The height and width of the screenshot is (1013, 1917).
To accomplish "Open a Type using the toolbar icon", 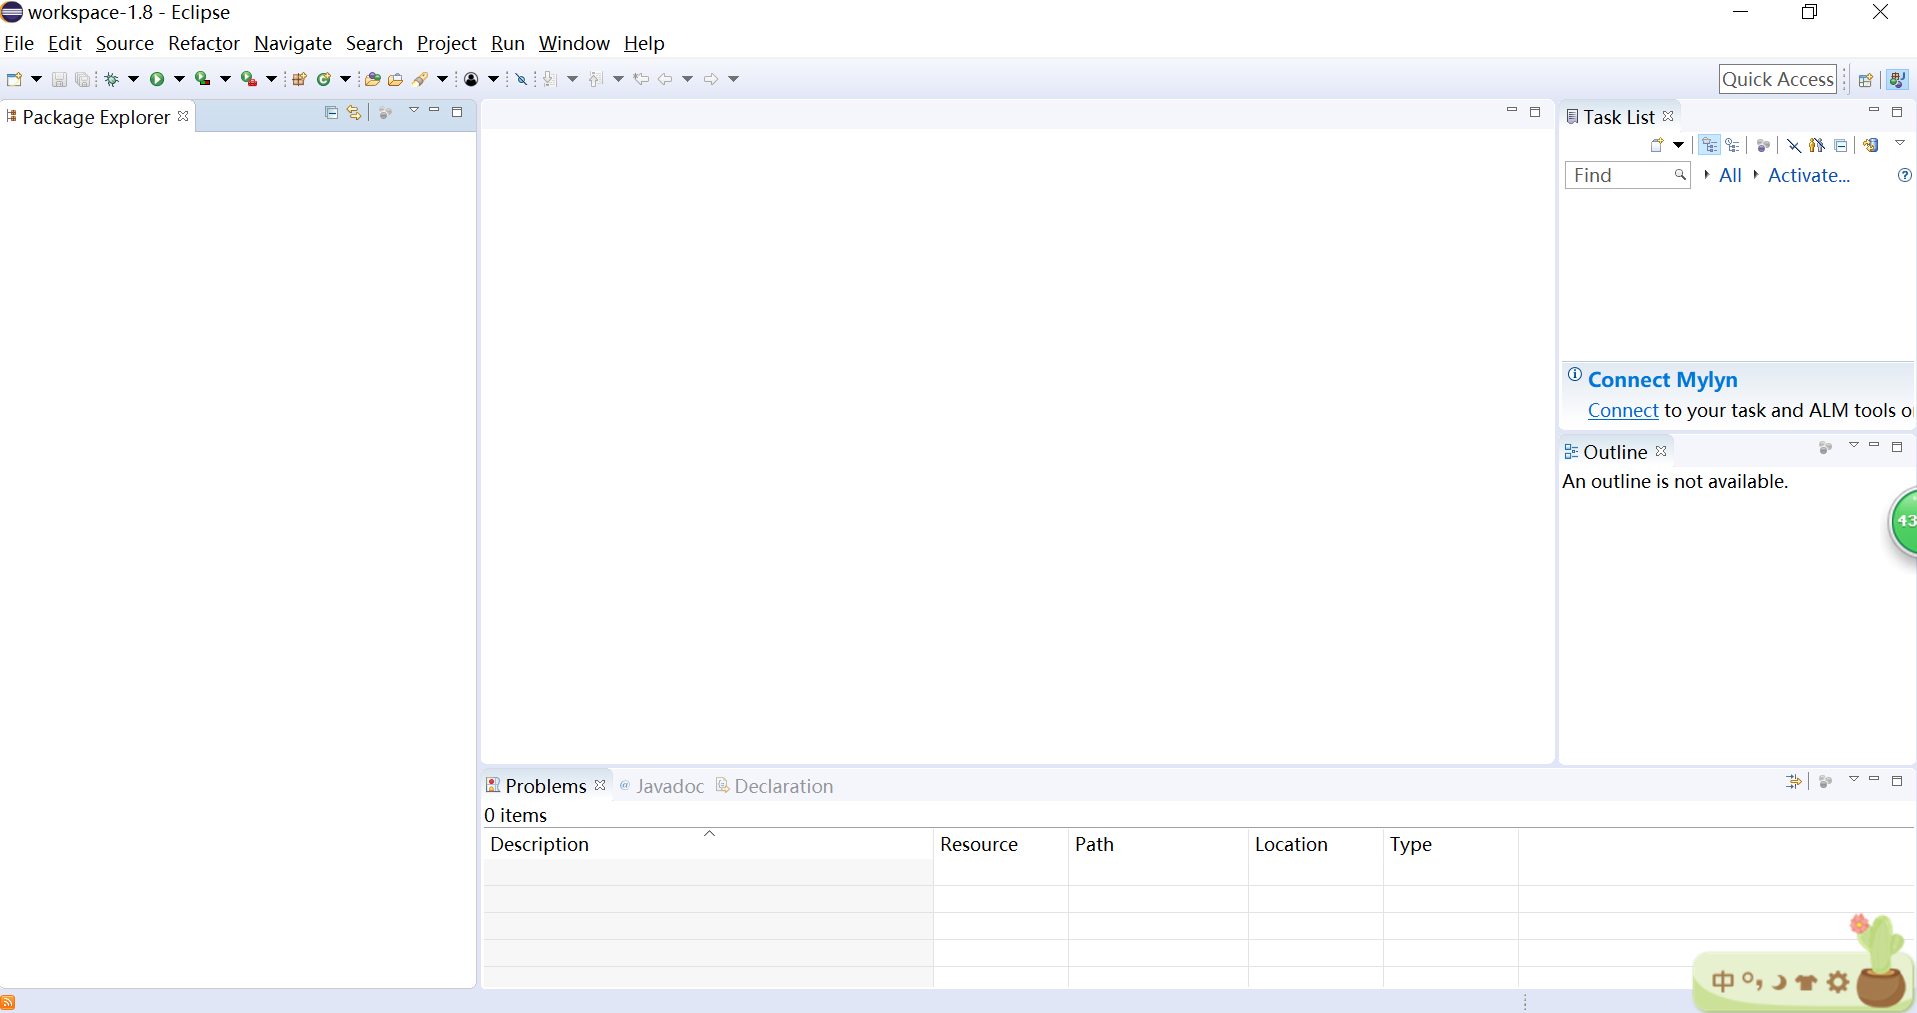I will 371,79.
